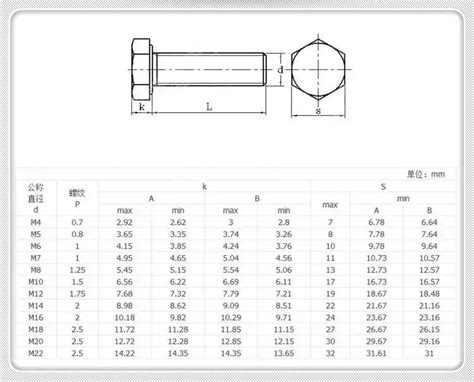Select the M4 row label

click(36, 222)
